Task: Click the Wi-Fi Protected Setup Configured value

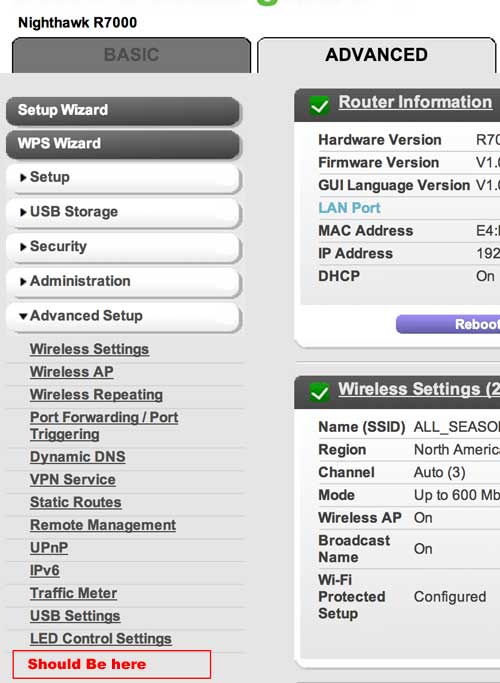Action: (x=450, y=597)
